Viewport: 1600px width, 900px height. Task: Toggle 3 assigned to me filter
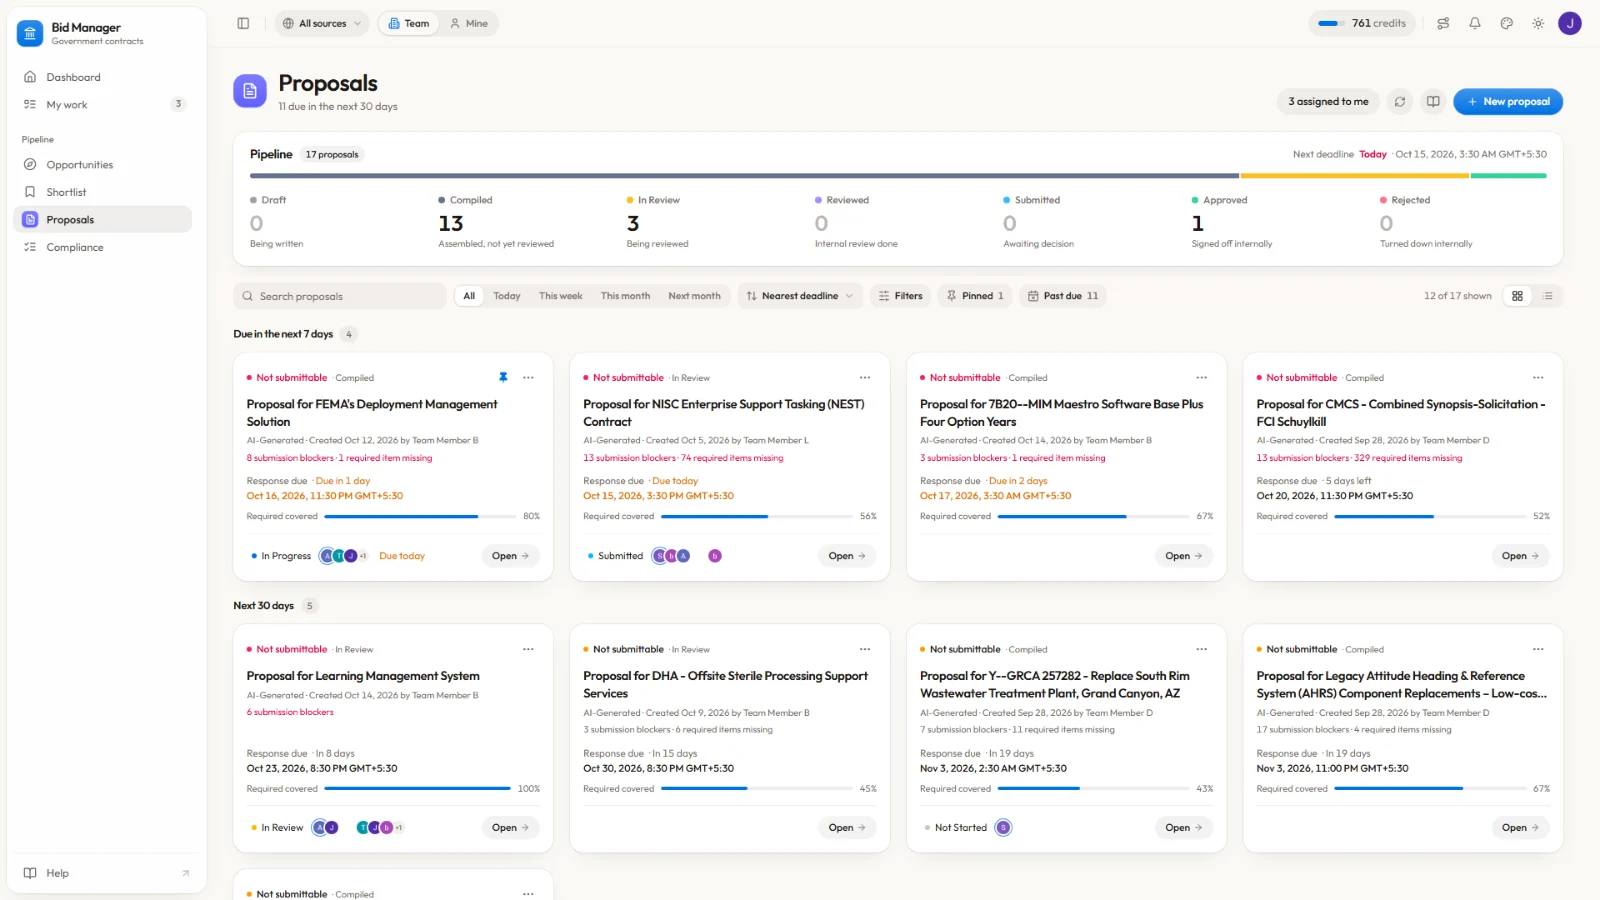tap(1328, 101)
